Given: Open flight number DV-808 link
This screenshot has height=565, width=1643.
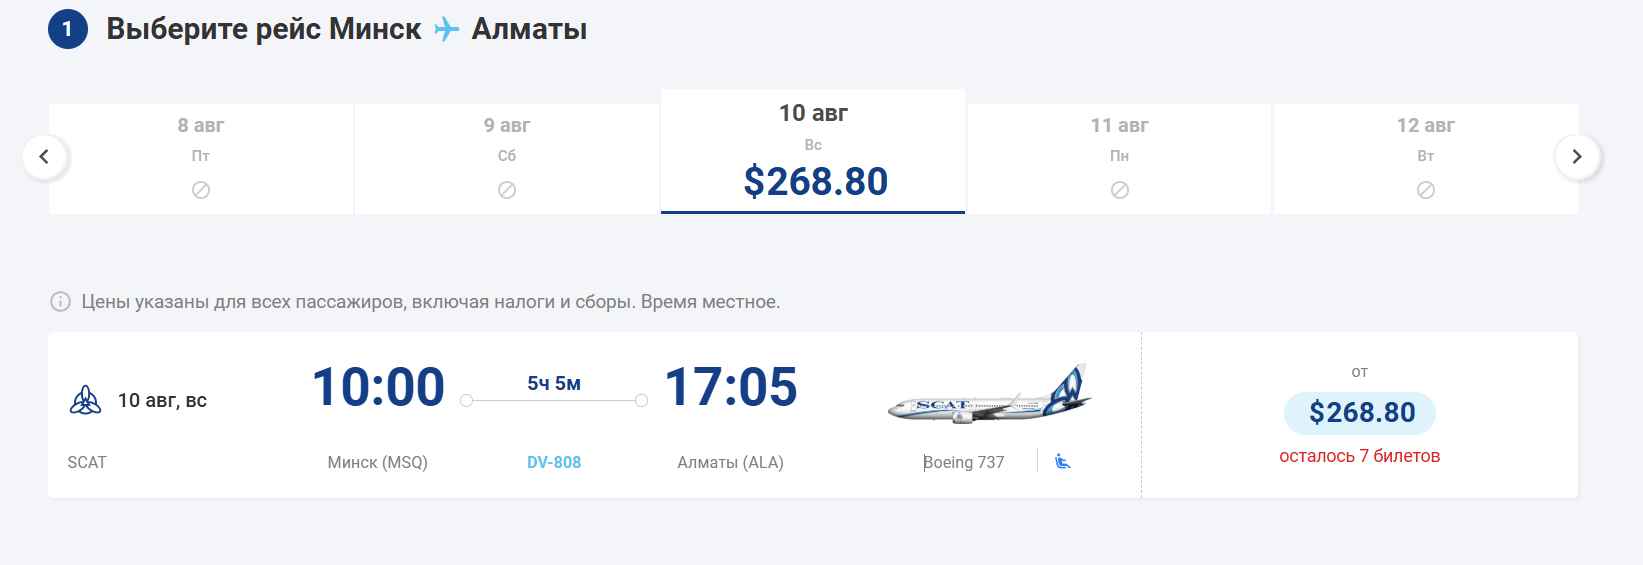Looking at the screenshot, I should [x=554, y=462].
